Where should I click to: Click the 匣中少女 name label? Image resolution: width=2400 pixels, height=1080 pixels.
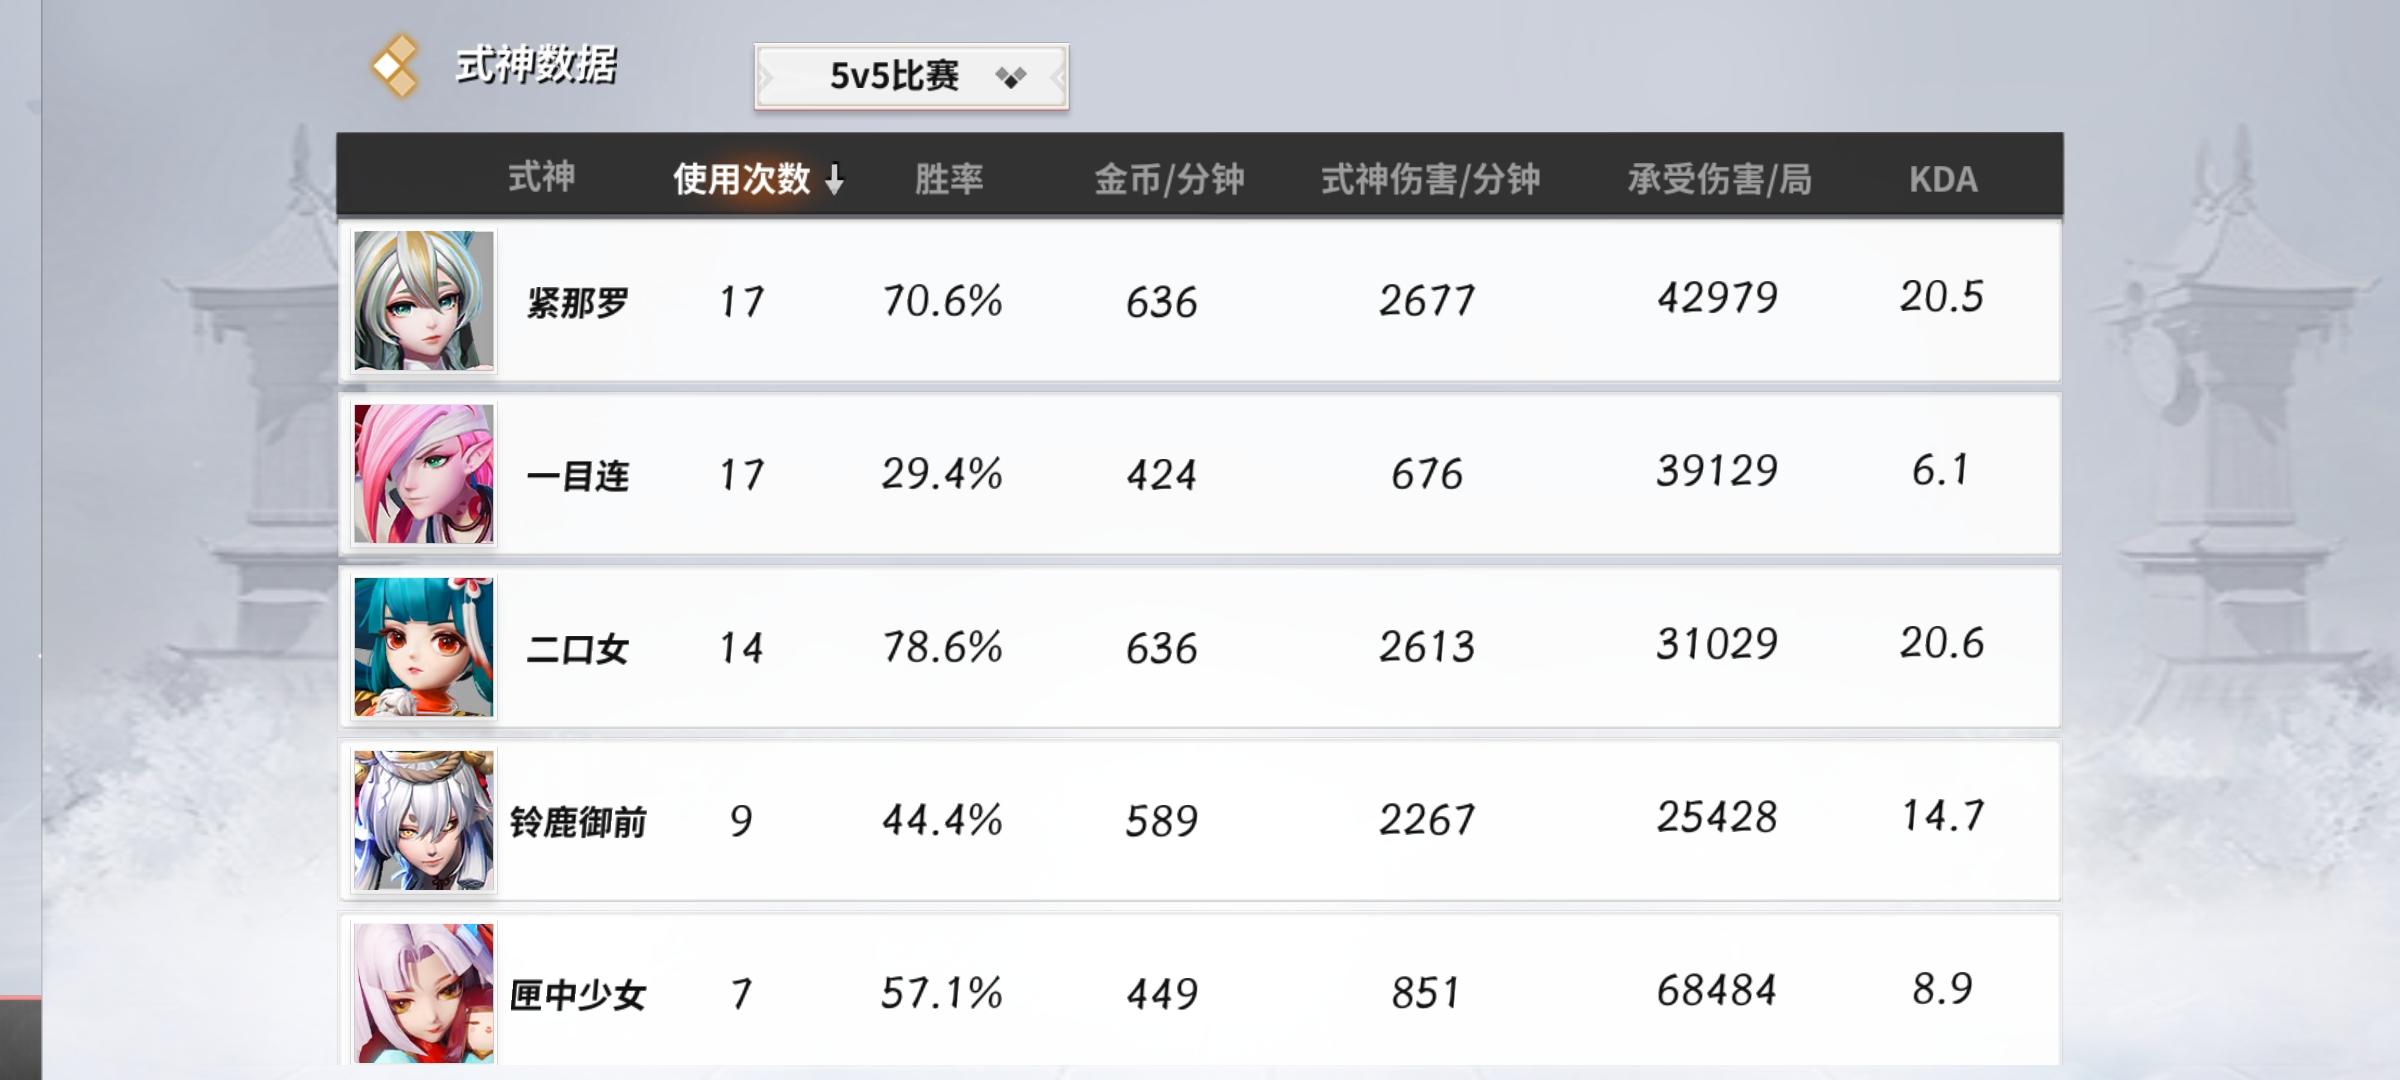(x=577, y=995)
